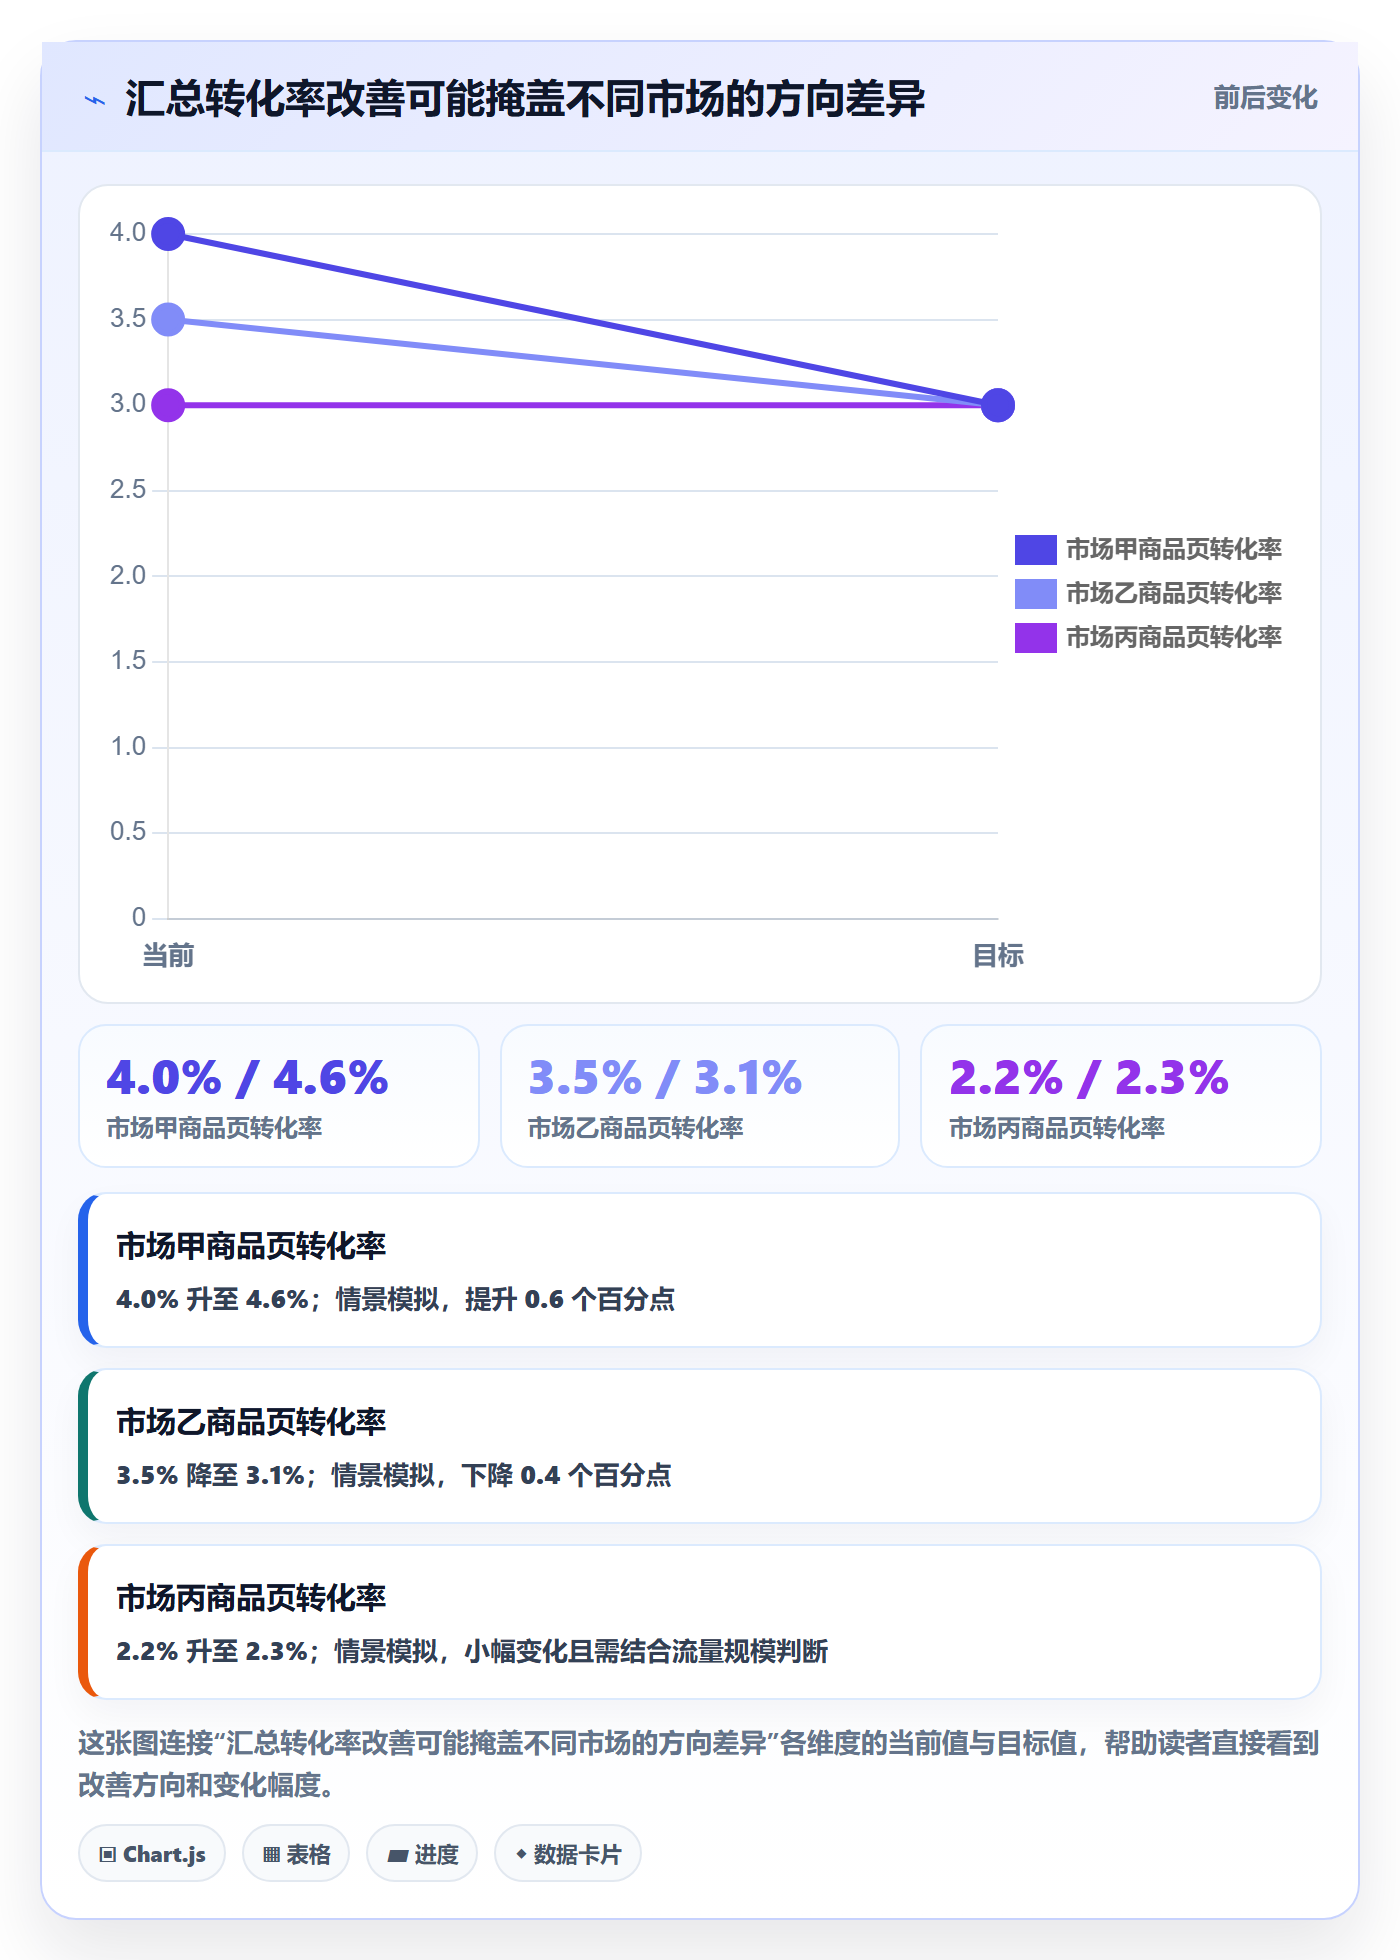Click the text 4.0% 升至 4.6%；情景模拟，提升 0.6 个百分点
Viewport: 1400px width, 1960px height.
(395, 1299)
